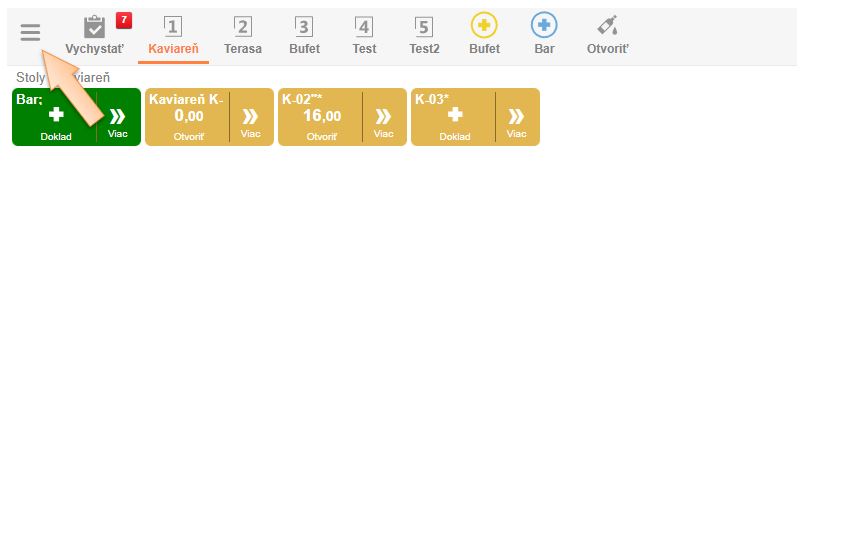The height and width of the screenshot is (544, 864).
Task: Select the blue plus Bar icon
Action: click(x=544, y=27)
